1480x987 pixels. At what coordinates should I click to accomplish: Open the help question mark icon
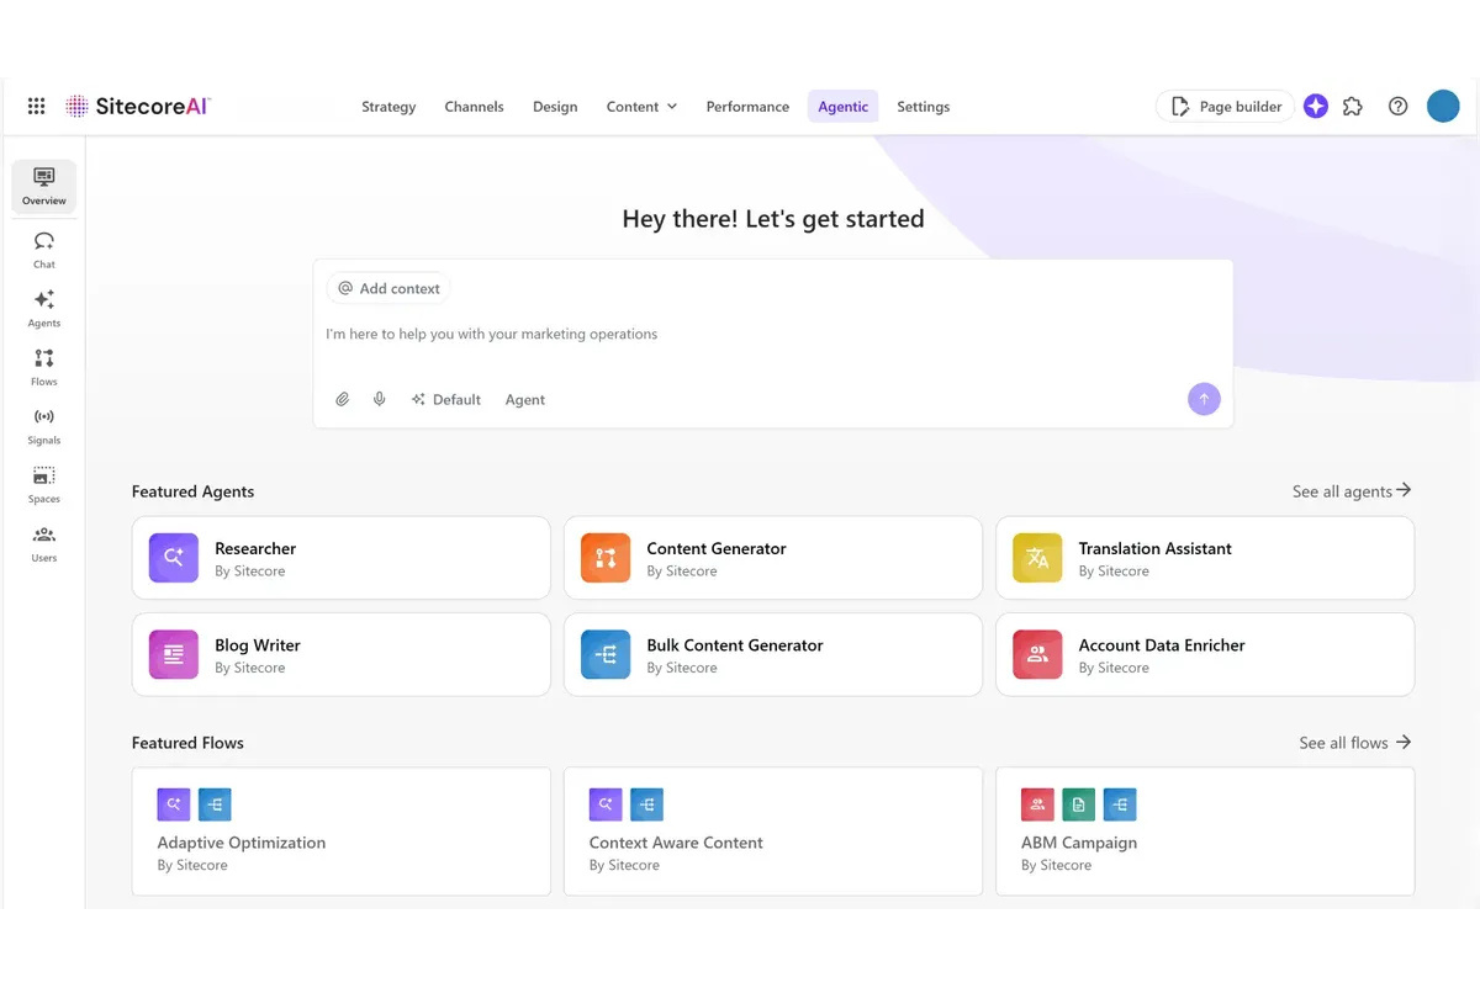pyautogui.click(x=1398, y=106)
